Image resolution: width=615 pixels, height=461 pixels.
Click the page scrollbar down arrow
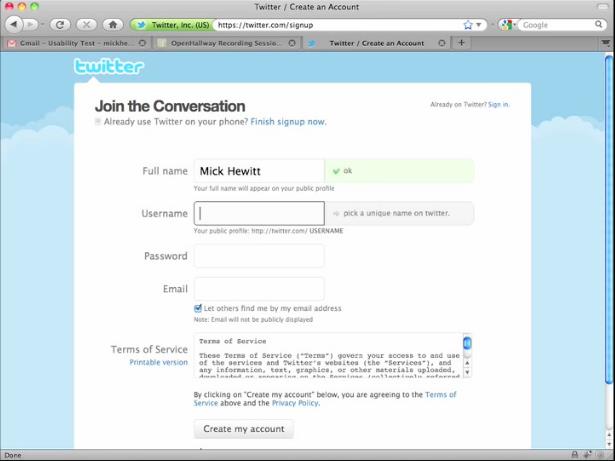(x=609, y=444)
